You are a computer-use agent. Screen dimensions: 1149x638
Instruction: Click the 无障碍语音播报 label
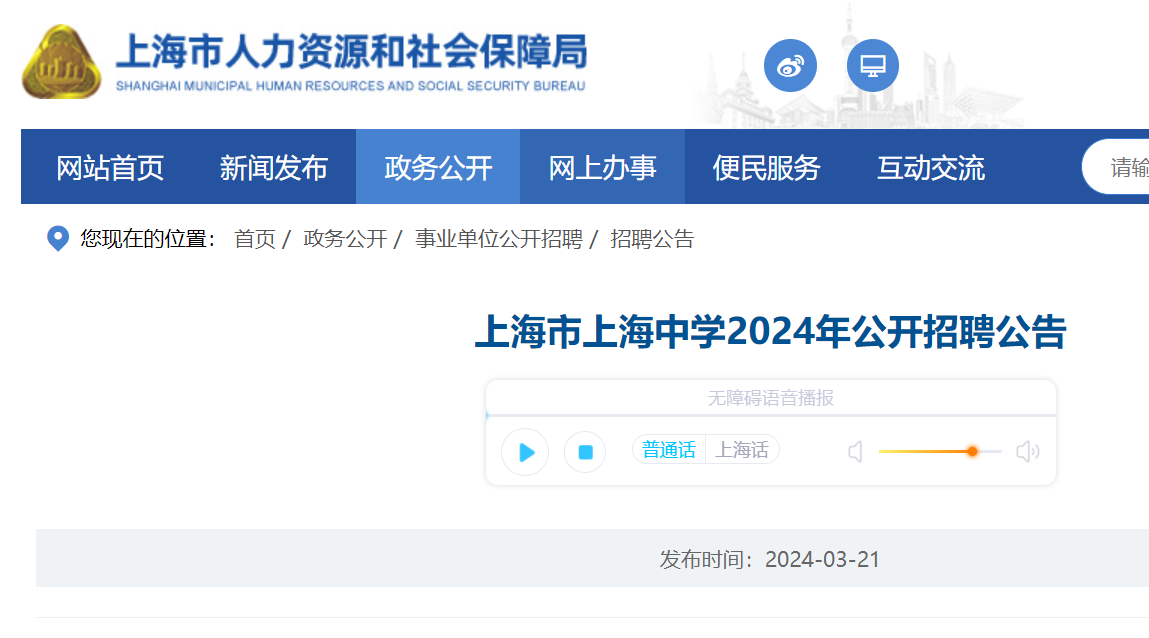pos(771,398)
